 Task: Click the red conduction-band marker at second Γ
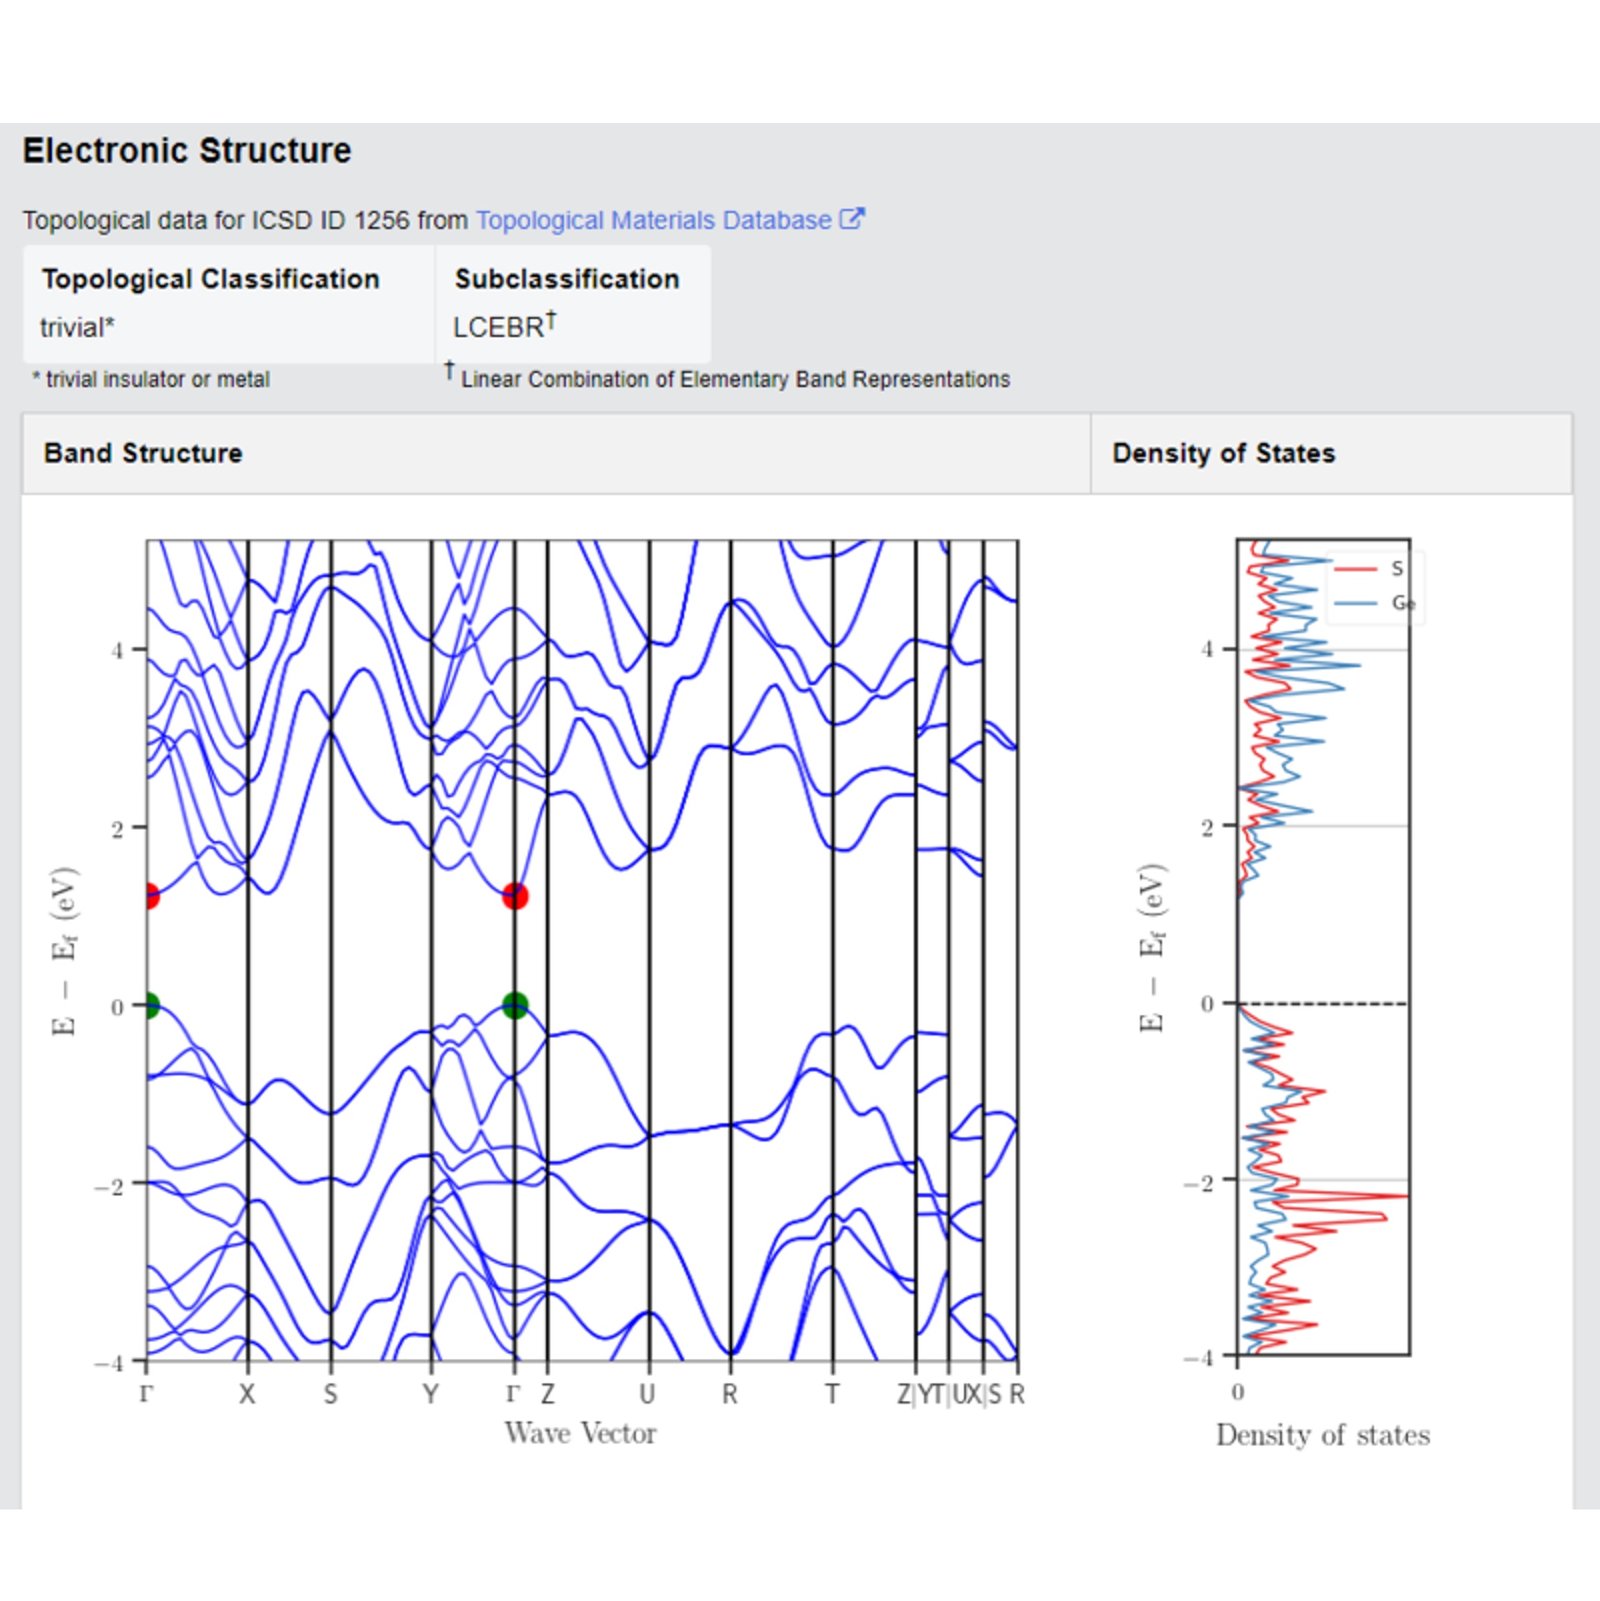(x=515, y=895)
